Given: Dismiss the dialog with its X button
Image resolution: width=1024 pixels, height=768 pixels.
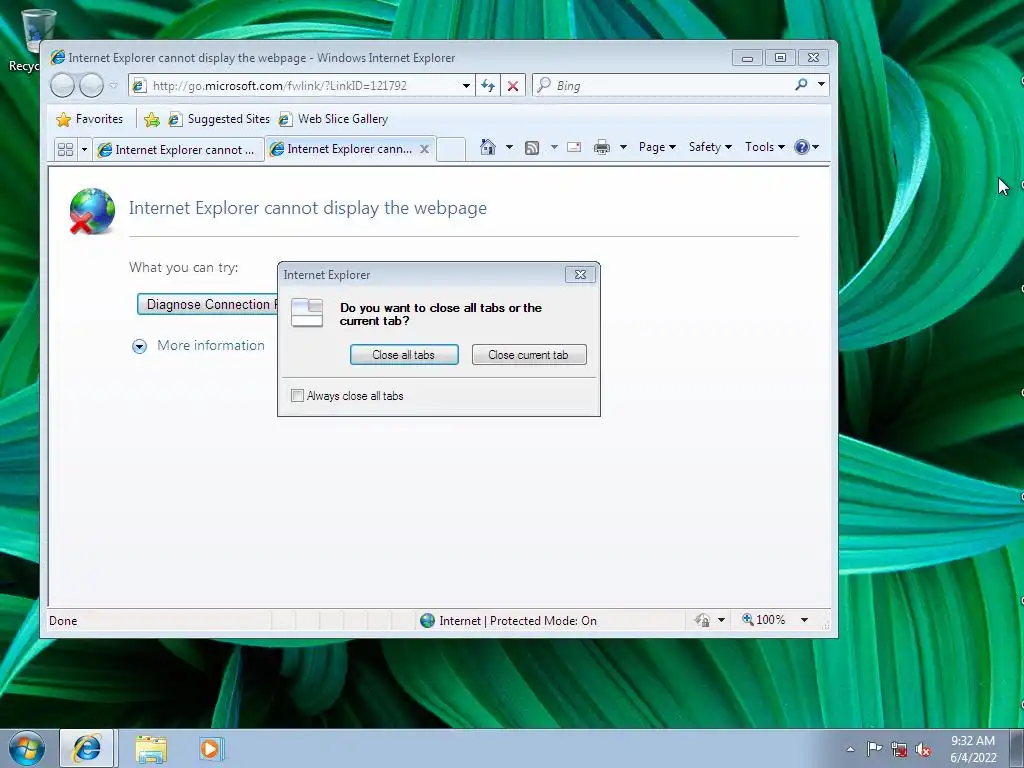Looking at the screenshot, I should (580, 274).
